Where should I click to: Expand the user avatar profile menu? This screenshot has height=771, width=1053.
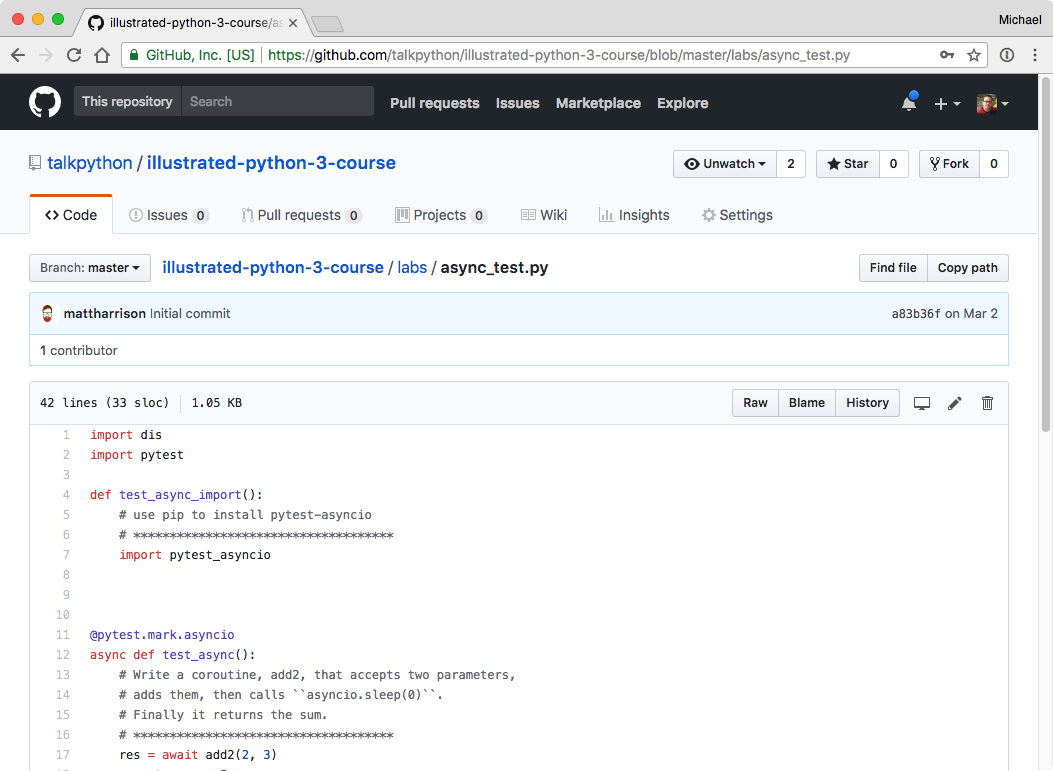coord(993,103)
